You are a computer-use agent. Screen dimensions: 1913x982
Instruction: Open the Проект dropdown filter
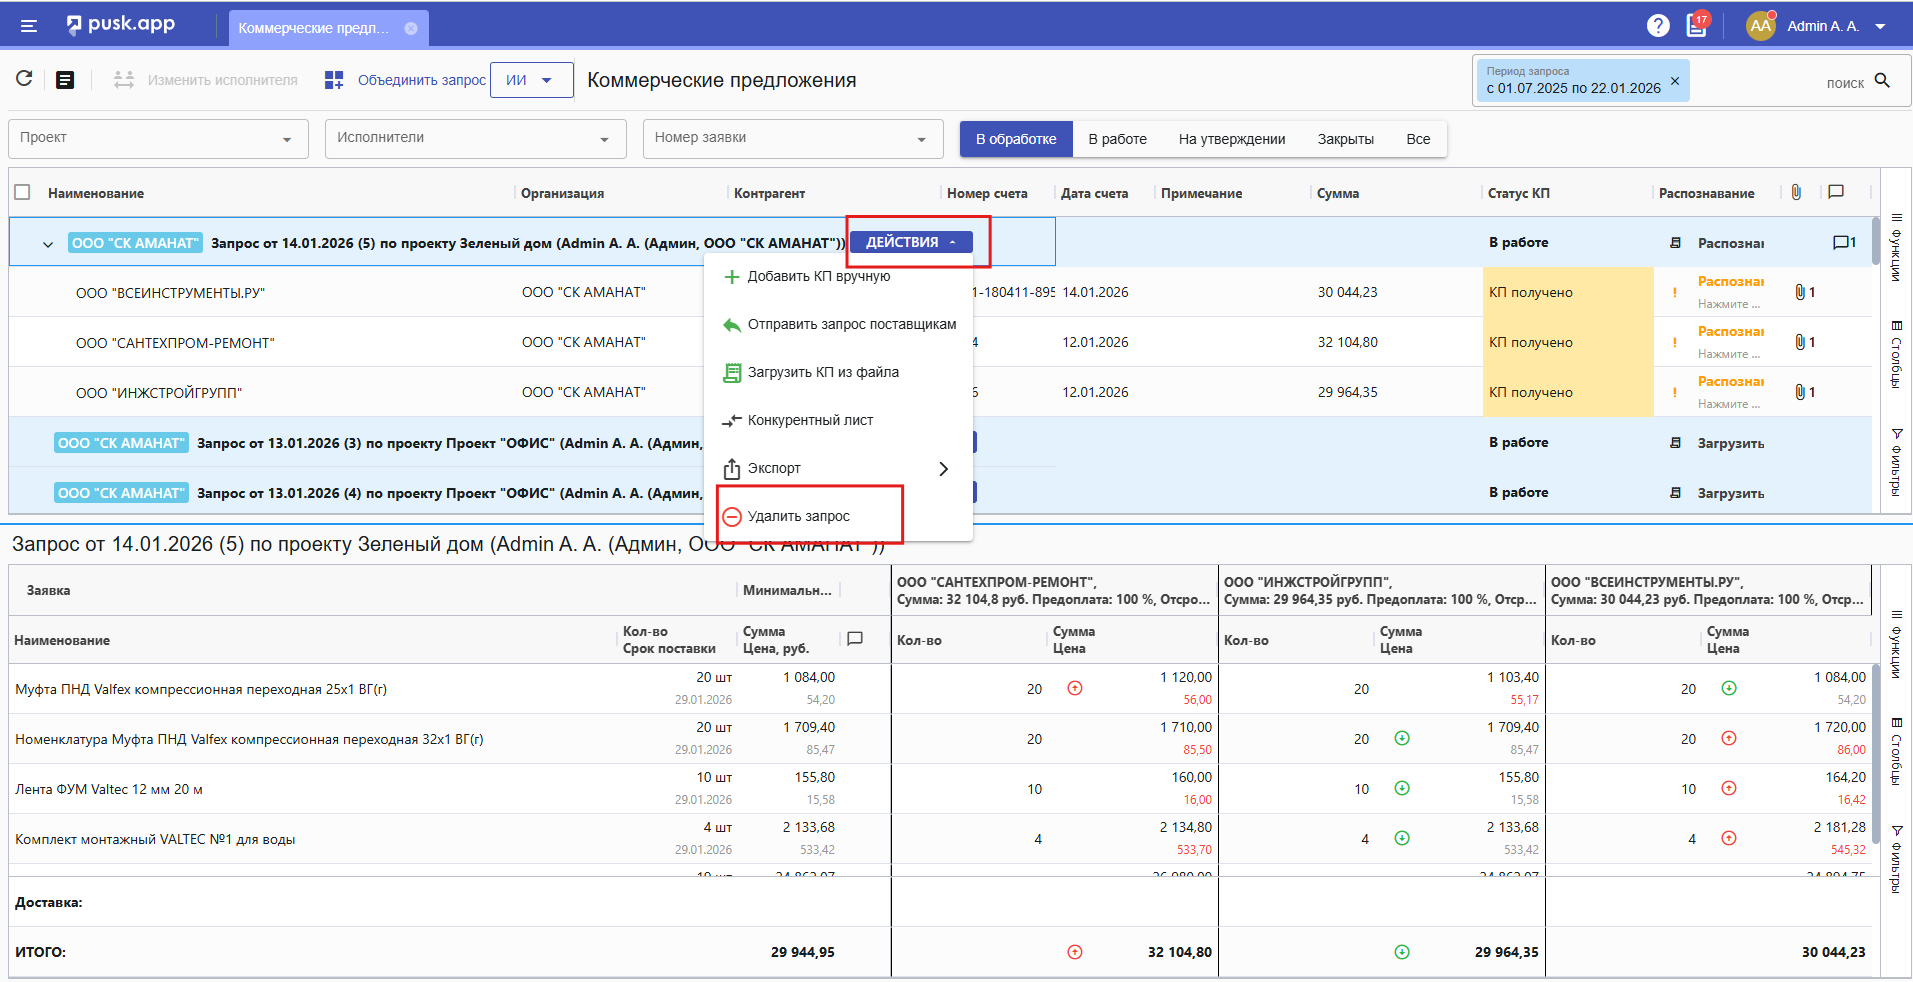[x=156, y=139]
